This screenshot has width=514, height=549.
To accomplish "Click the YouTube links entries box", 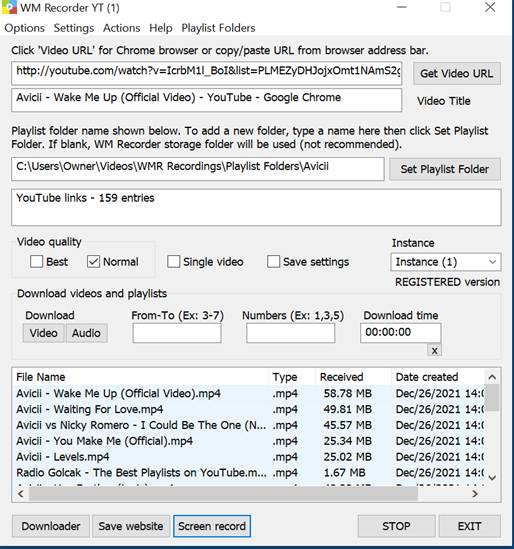I will [x=256, y=208].
